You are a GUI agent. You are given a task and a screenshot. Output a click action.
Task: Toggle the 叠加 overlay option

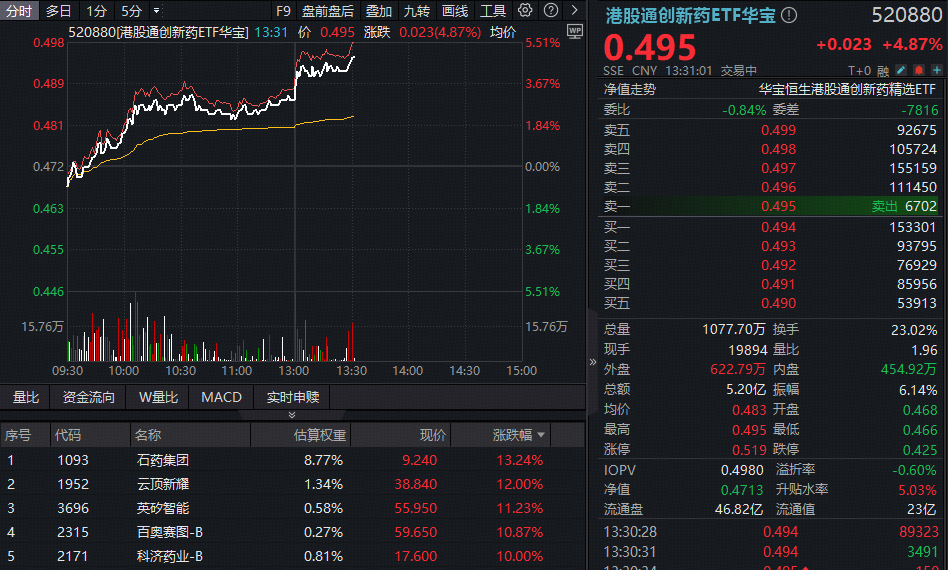(x=378, y=11)
